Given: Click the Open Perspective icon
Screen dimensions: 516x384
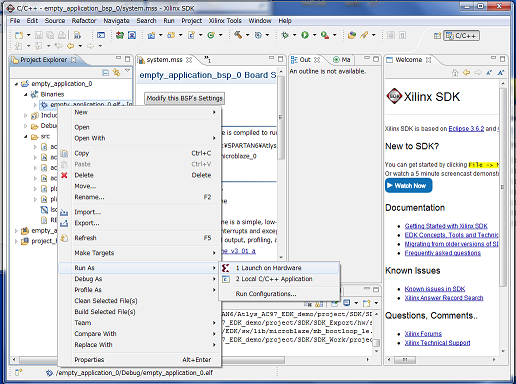Looking at the screenshot, I should pyautogui.click(x=437, y=36).
